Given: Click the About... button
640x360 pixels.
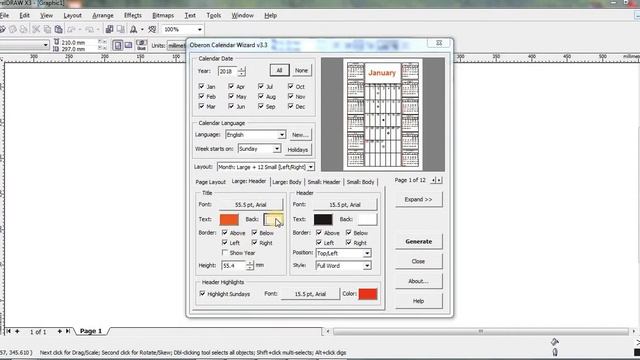Looking at the screenshot, I should pyautogui.click(x=418, y=281).
